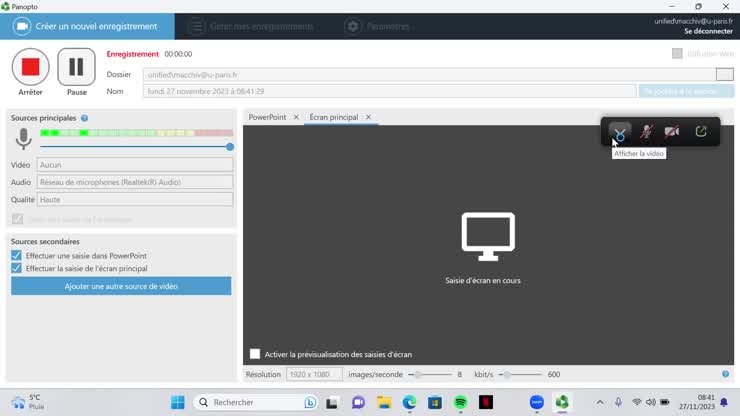Screen dimensions: 740x416
Task: Click the red Arrêter stop recording button
Action: (x=30, y=67)
